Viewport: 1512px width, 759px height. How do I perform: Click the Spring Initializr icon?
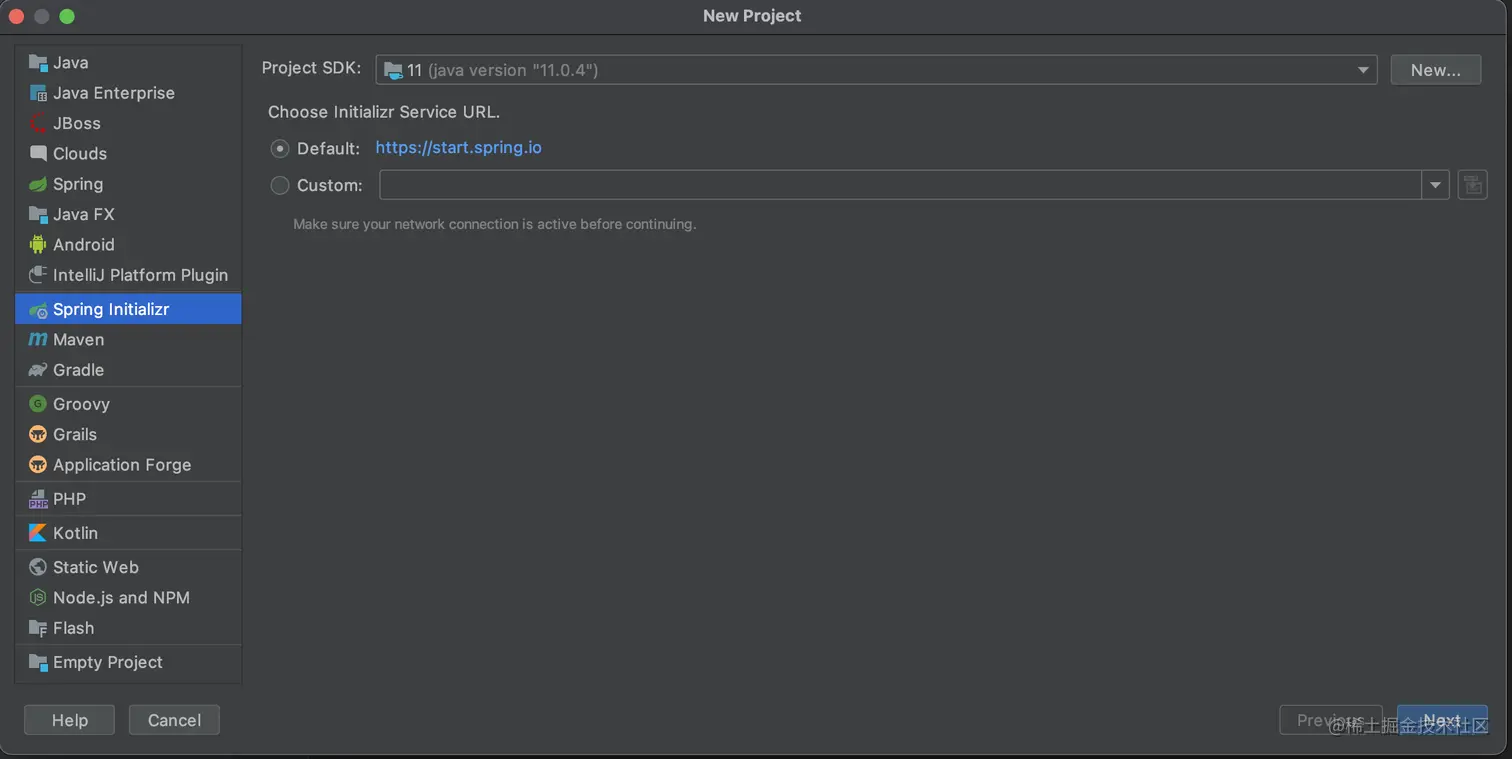pyautogui.click(x=38, y=310)
